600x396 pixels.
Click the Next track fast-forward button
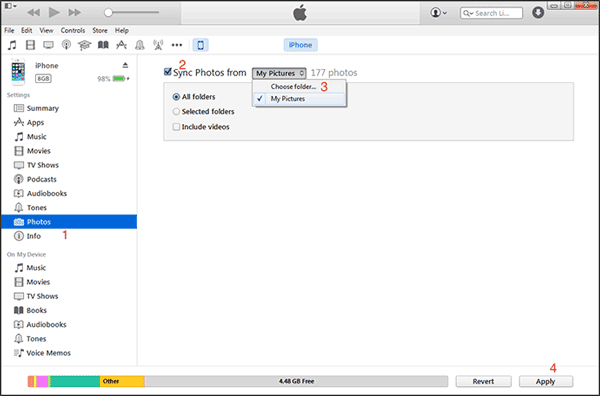click(x=75, y=13)
